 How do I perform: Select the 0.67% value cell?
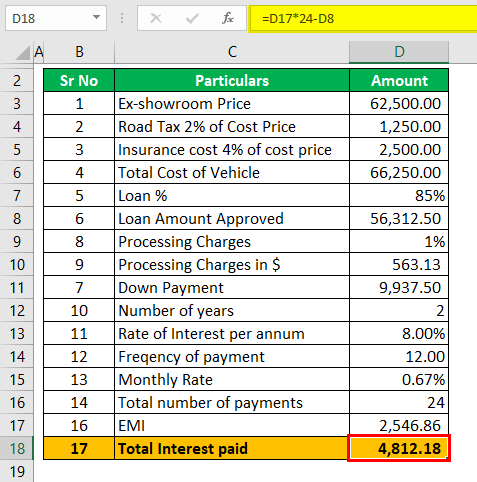pos(399,380)
